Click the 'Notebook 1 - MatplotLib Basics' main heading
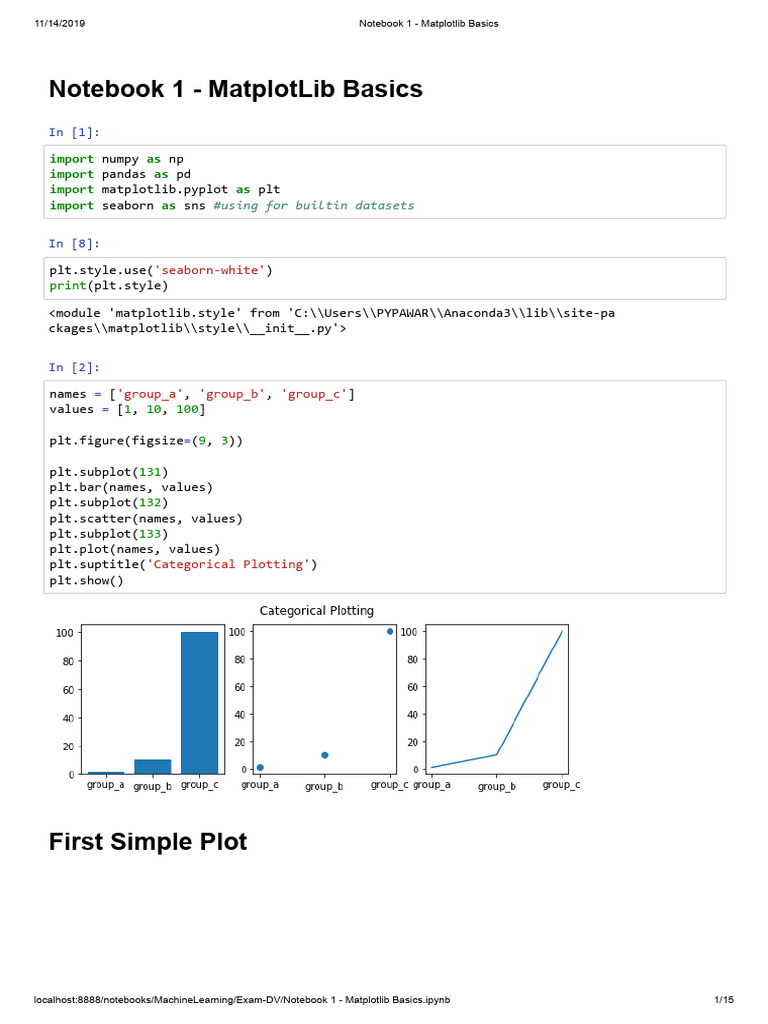The width and height of the screenshot is (768, 1024). click(x=236, y=89)
